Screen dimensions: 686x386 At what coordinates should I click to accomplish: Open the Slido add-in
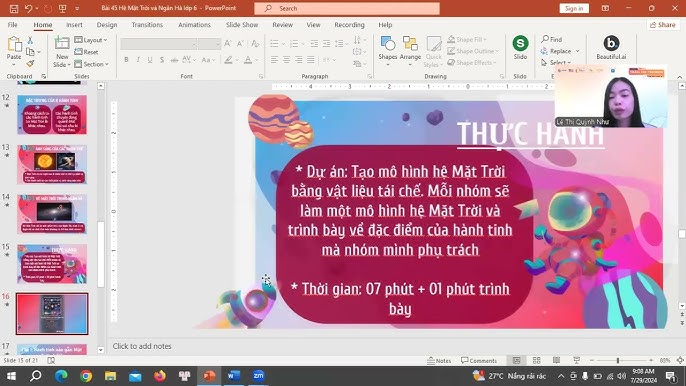point(520,48)
